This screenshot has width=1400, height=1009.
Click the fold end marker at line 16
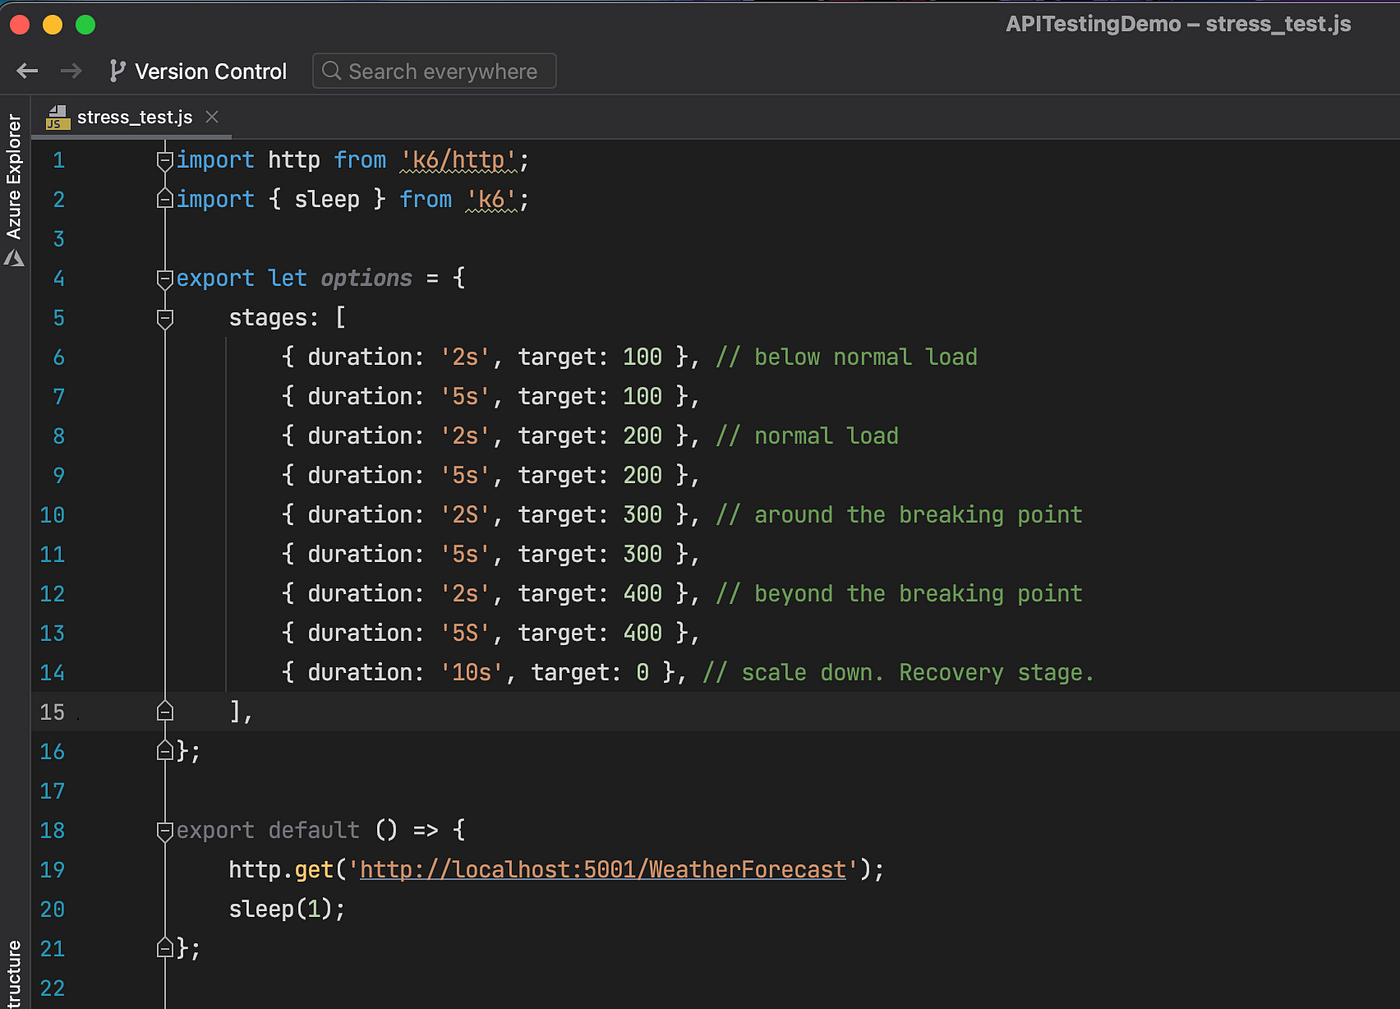pos(165,751)
